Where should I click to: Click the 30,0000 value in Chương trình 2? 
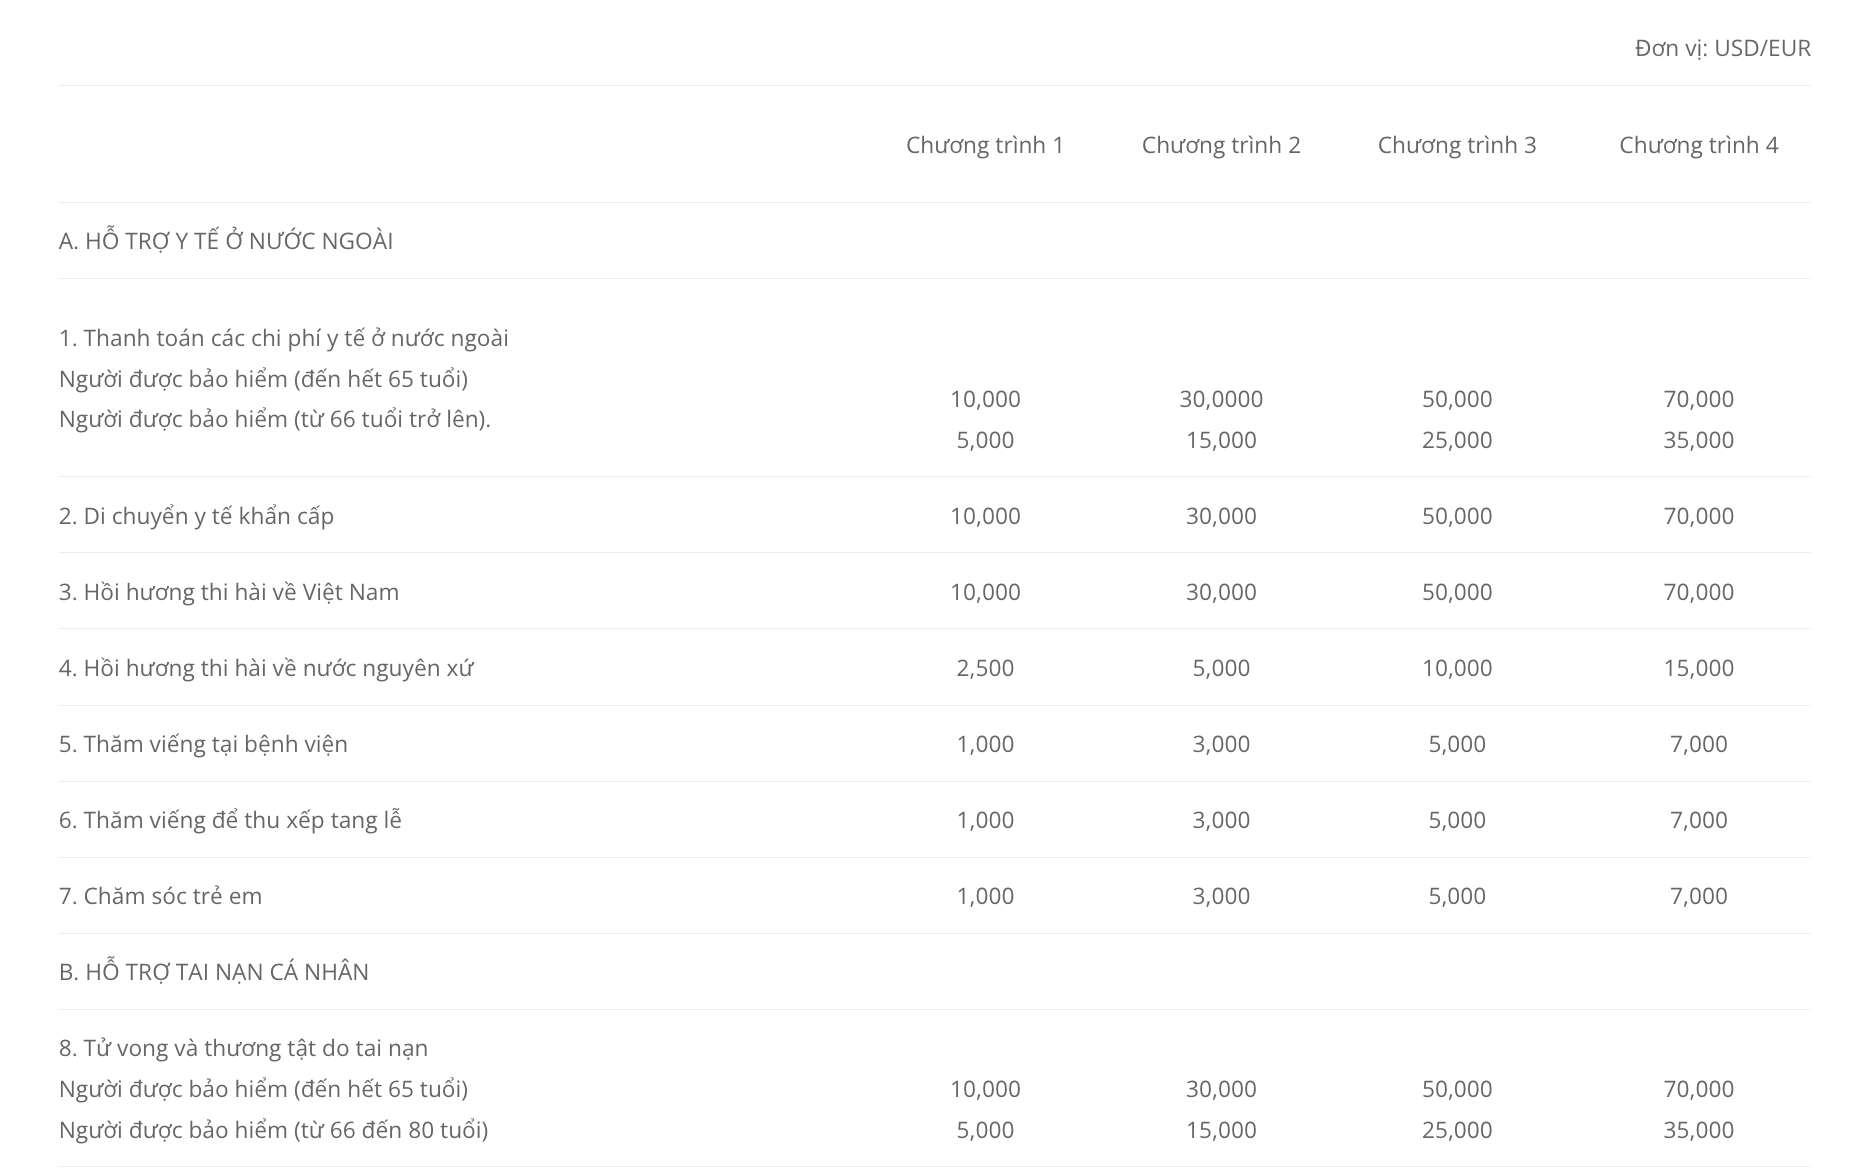(1221, 399)
